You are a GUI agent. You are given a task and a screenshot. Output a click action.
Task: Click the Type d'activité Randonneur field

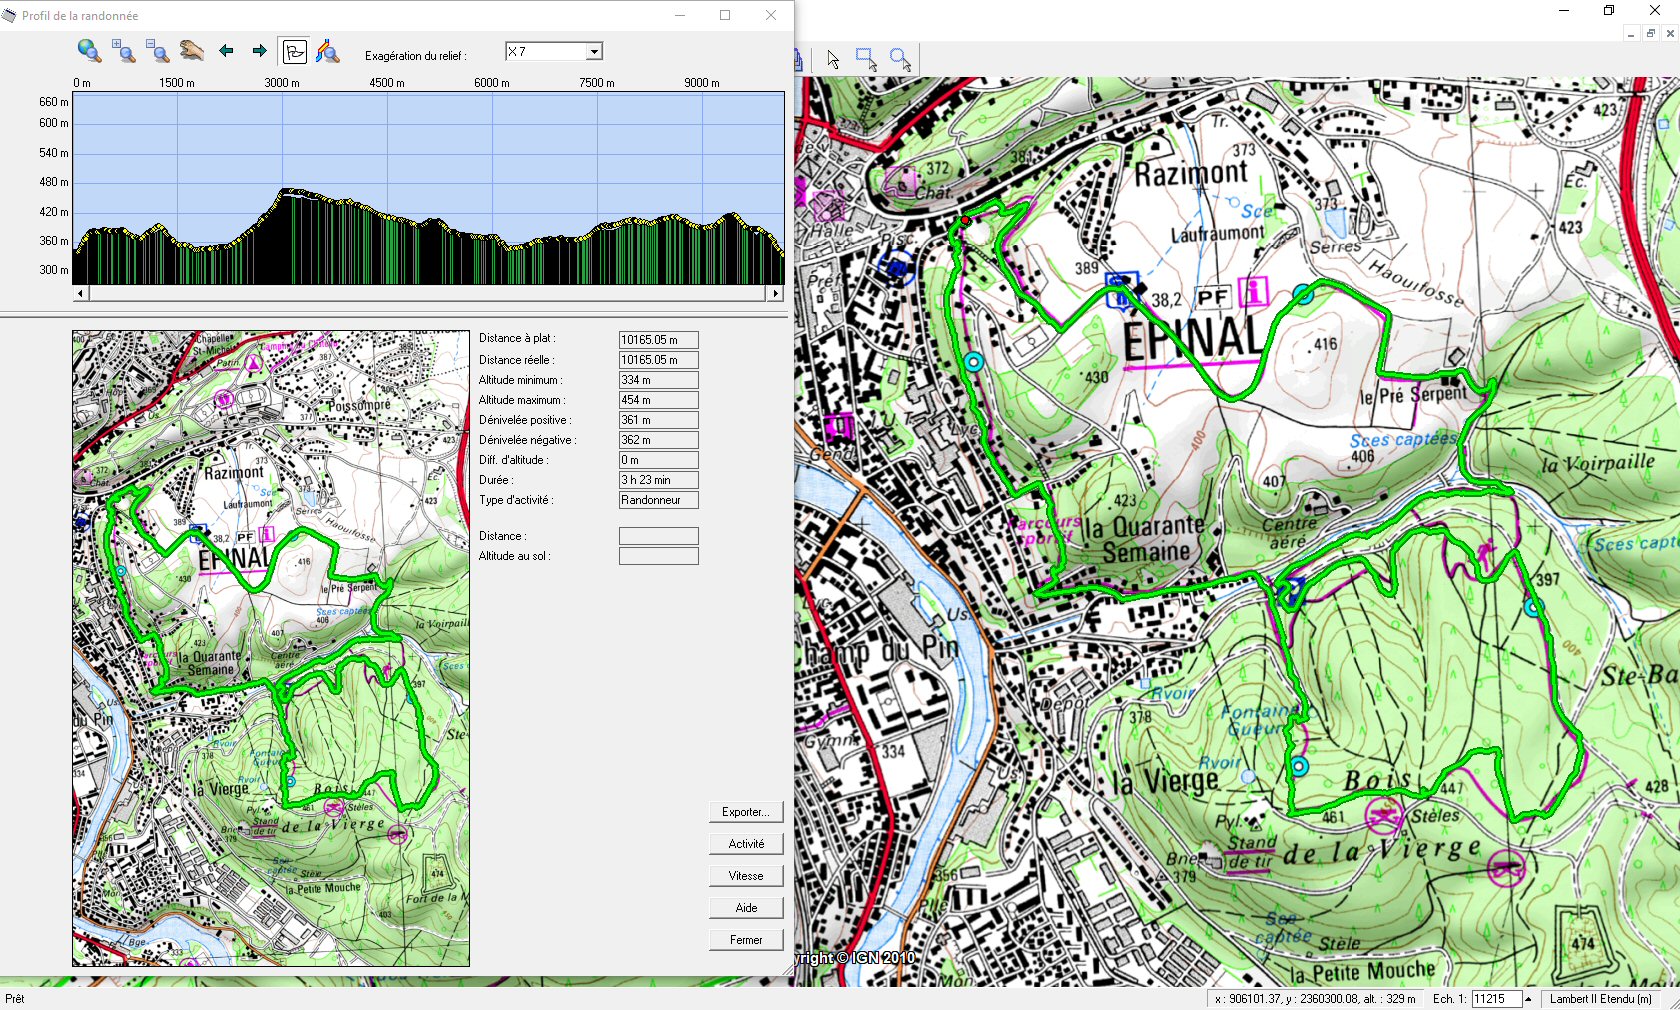[658, 500]
